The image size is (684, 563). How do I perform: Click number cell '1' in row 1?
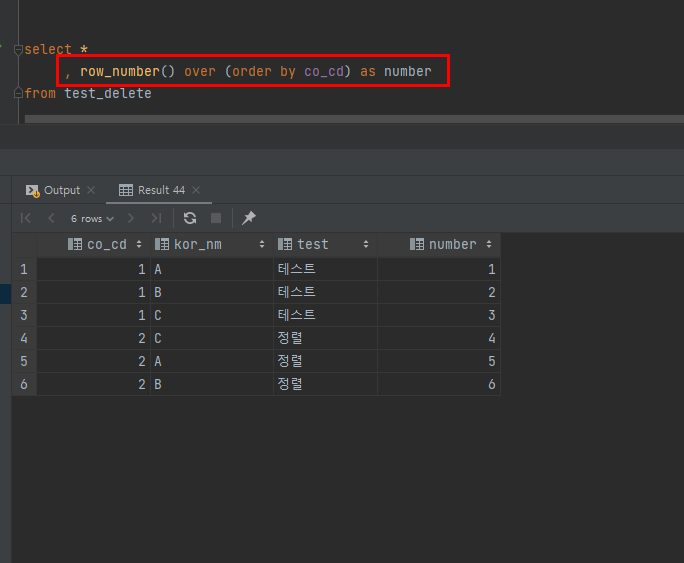(439, 269)
